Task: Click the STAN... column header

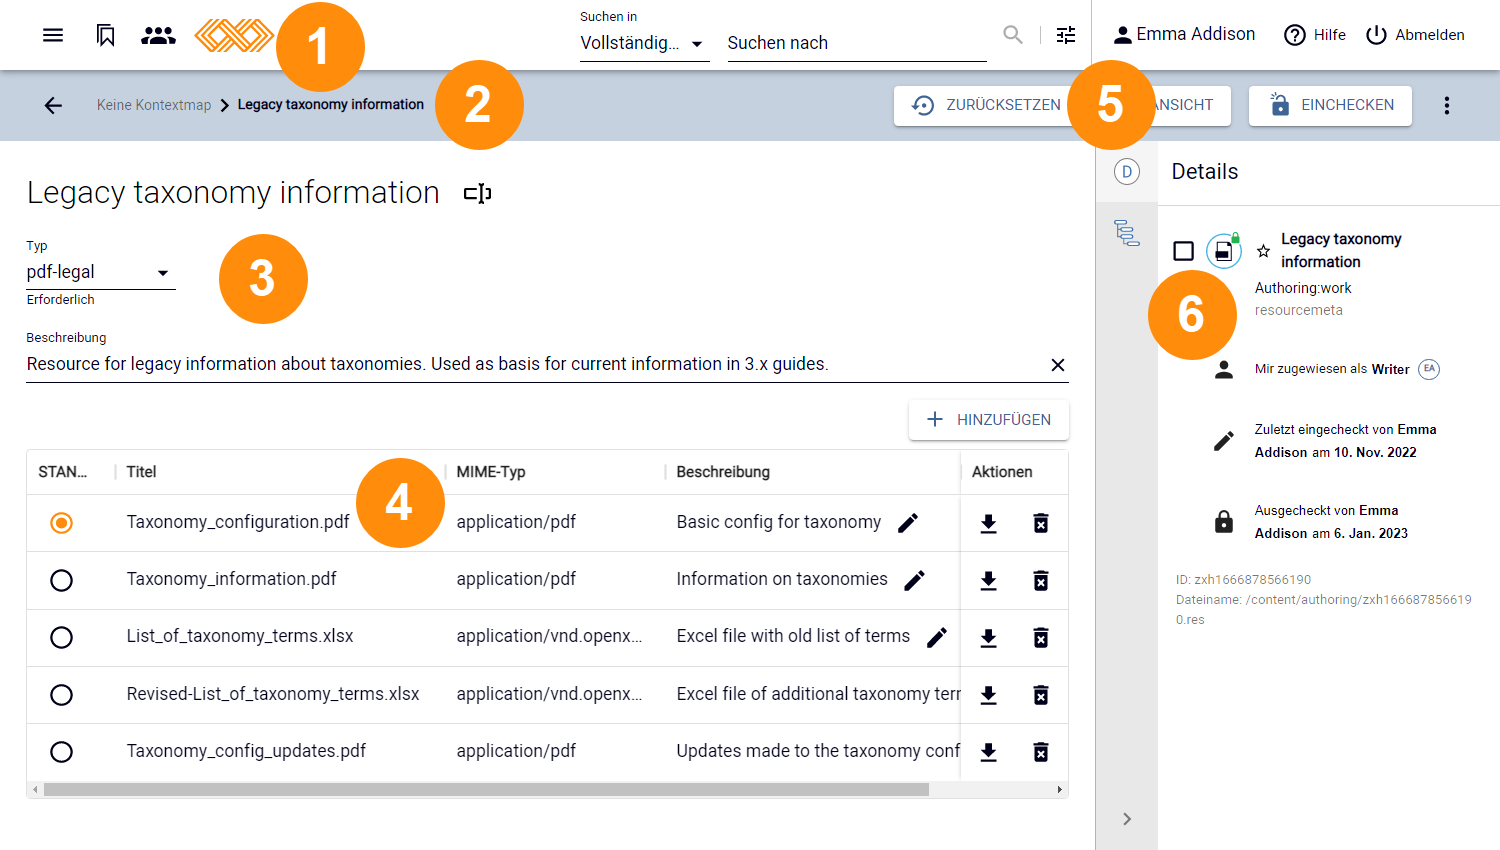Action: tap(62, 472)
